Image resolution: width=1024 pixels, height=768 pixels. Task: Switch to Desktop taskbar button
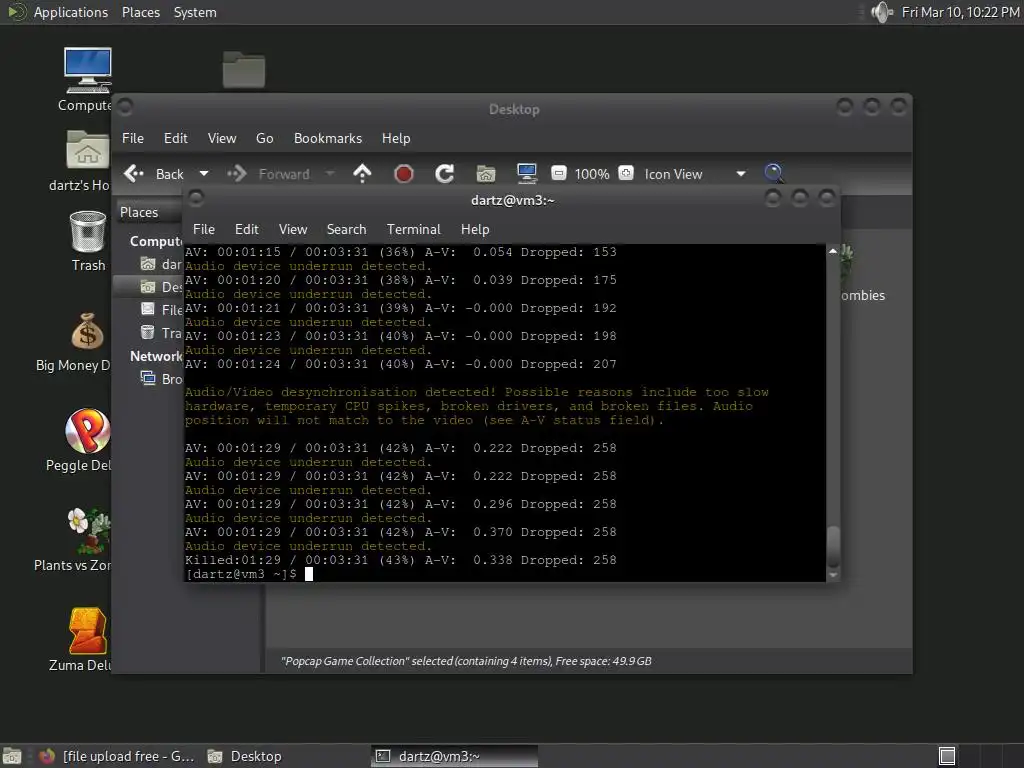pyautogui.click(x=244, y=756)
